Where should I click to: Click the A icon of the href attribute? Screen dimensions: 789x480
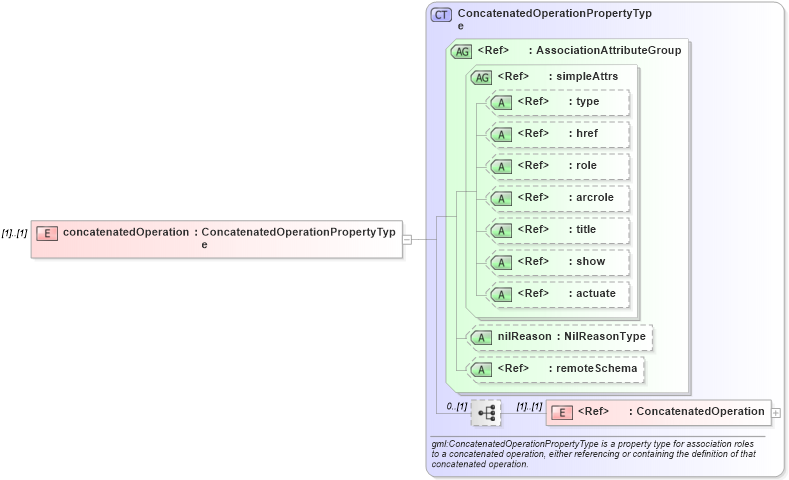point(501,135)
